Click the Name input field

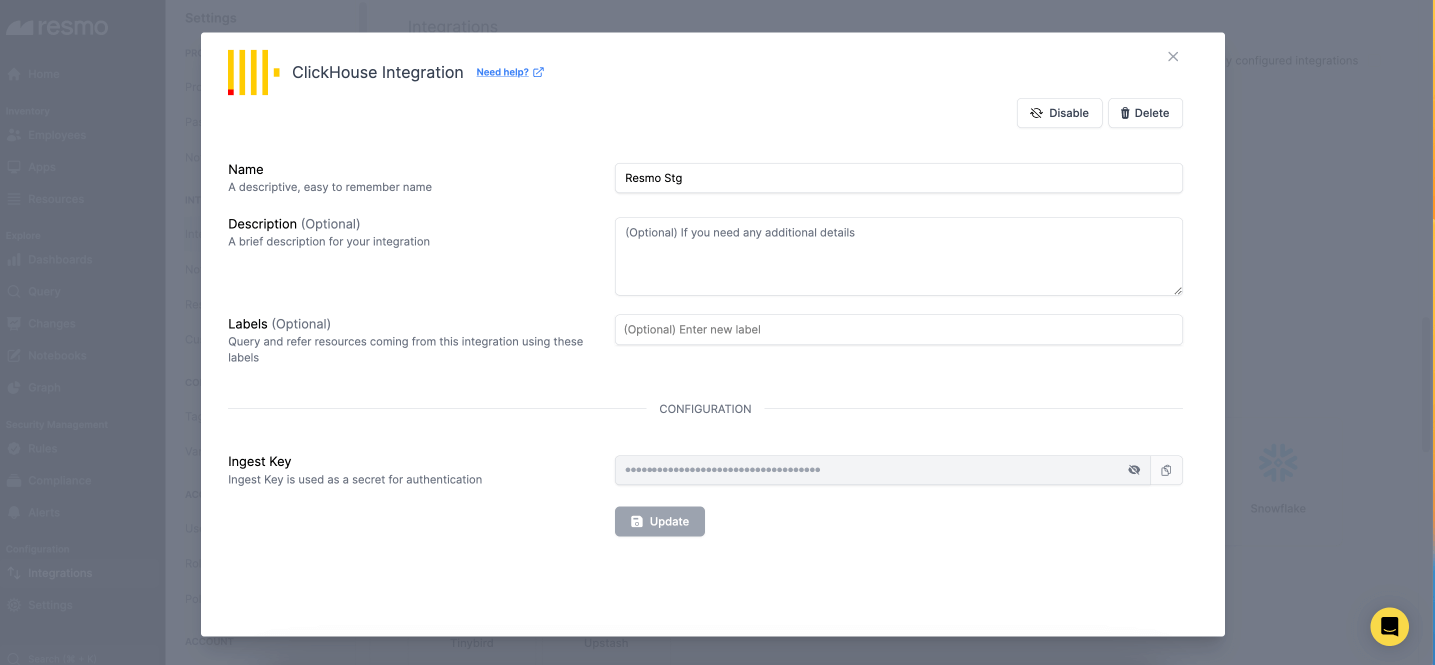pyautogui.click(x=898, y=178)
